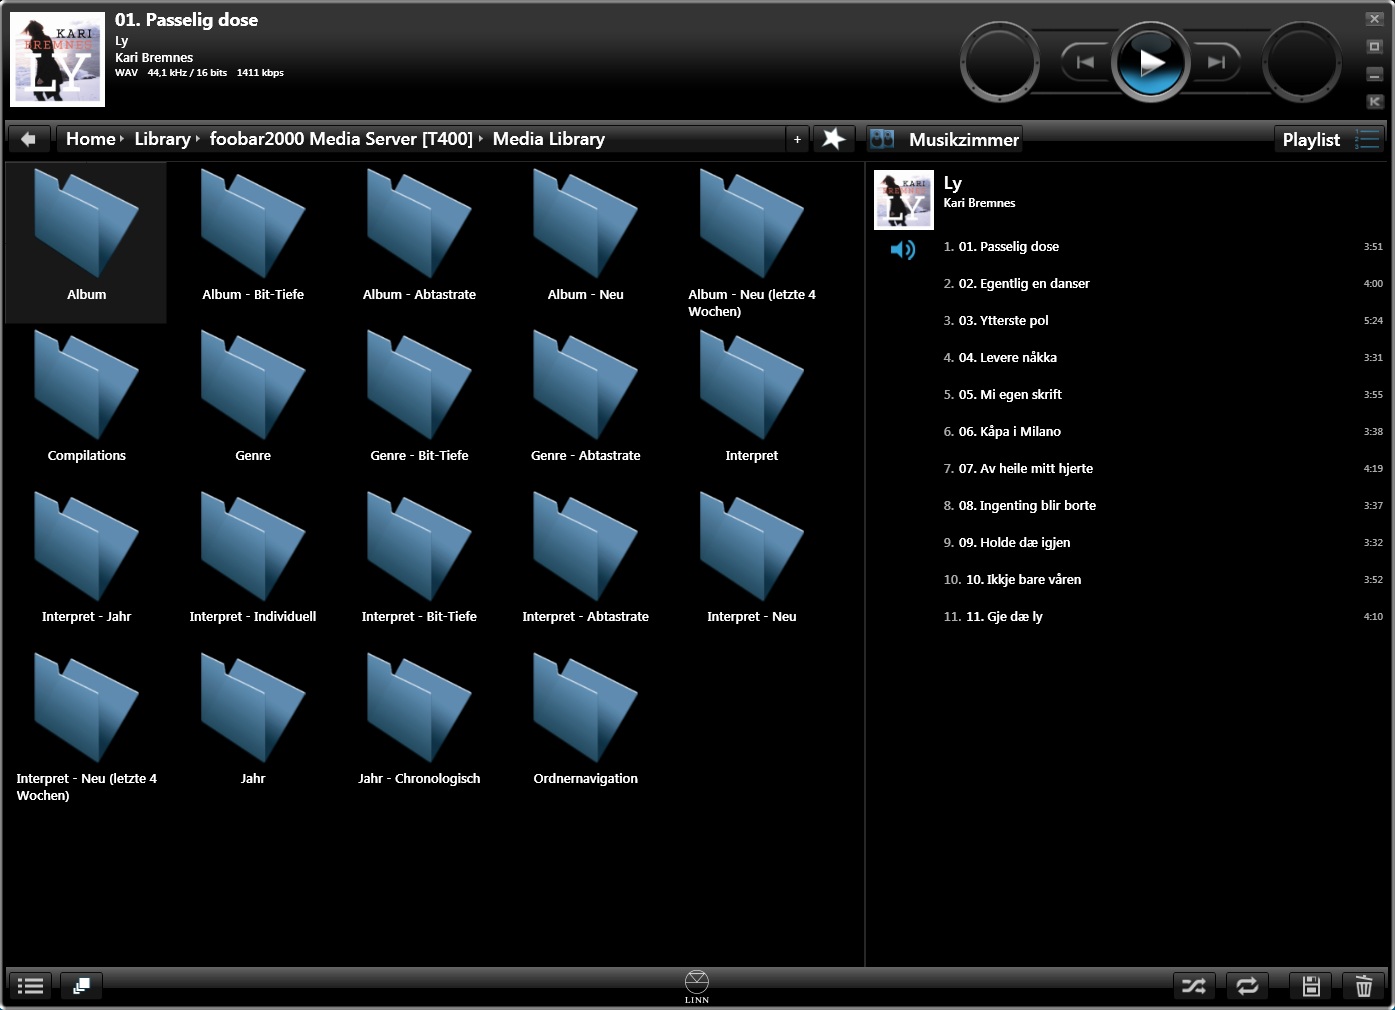Toggle repeat playback mode
Image resolution: width=1395 pixels, height=1010 pixels.
(1247, 986)
